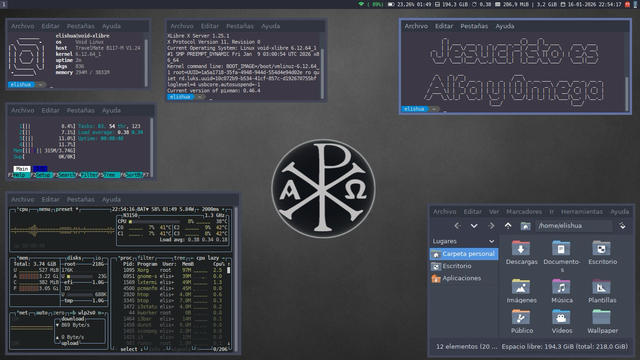640x360 pixels.
Task: Select the Música folder icon
Action: point(561,287)
